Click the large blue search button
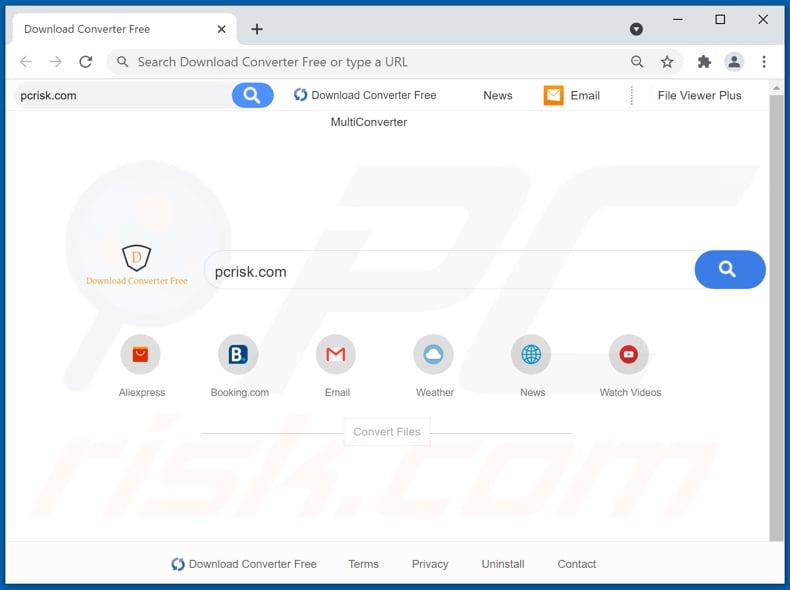The width and height of the screenshot is (790, 590). point(730,270)
